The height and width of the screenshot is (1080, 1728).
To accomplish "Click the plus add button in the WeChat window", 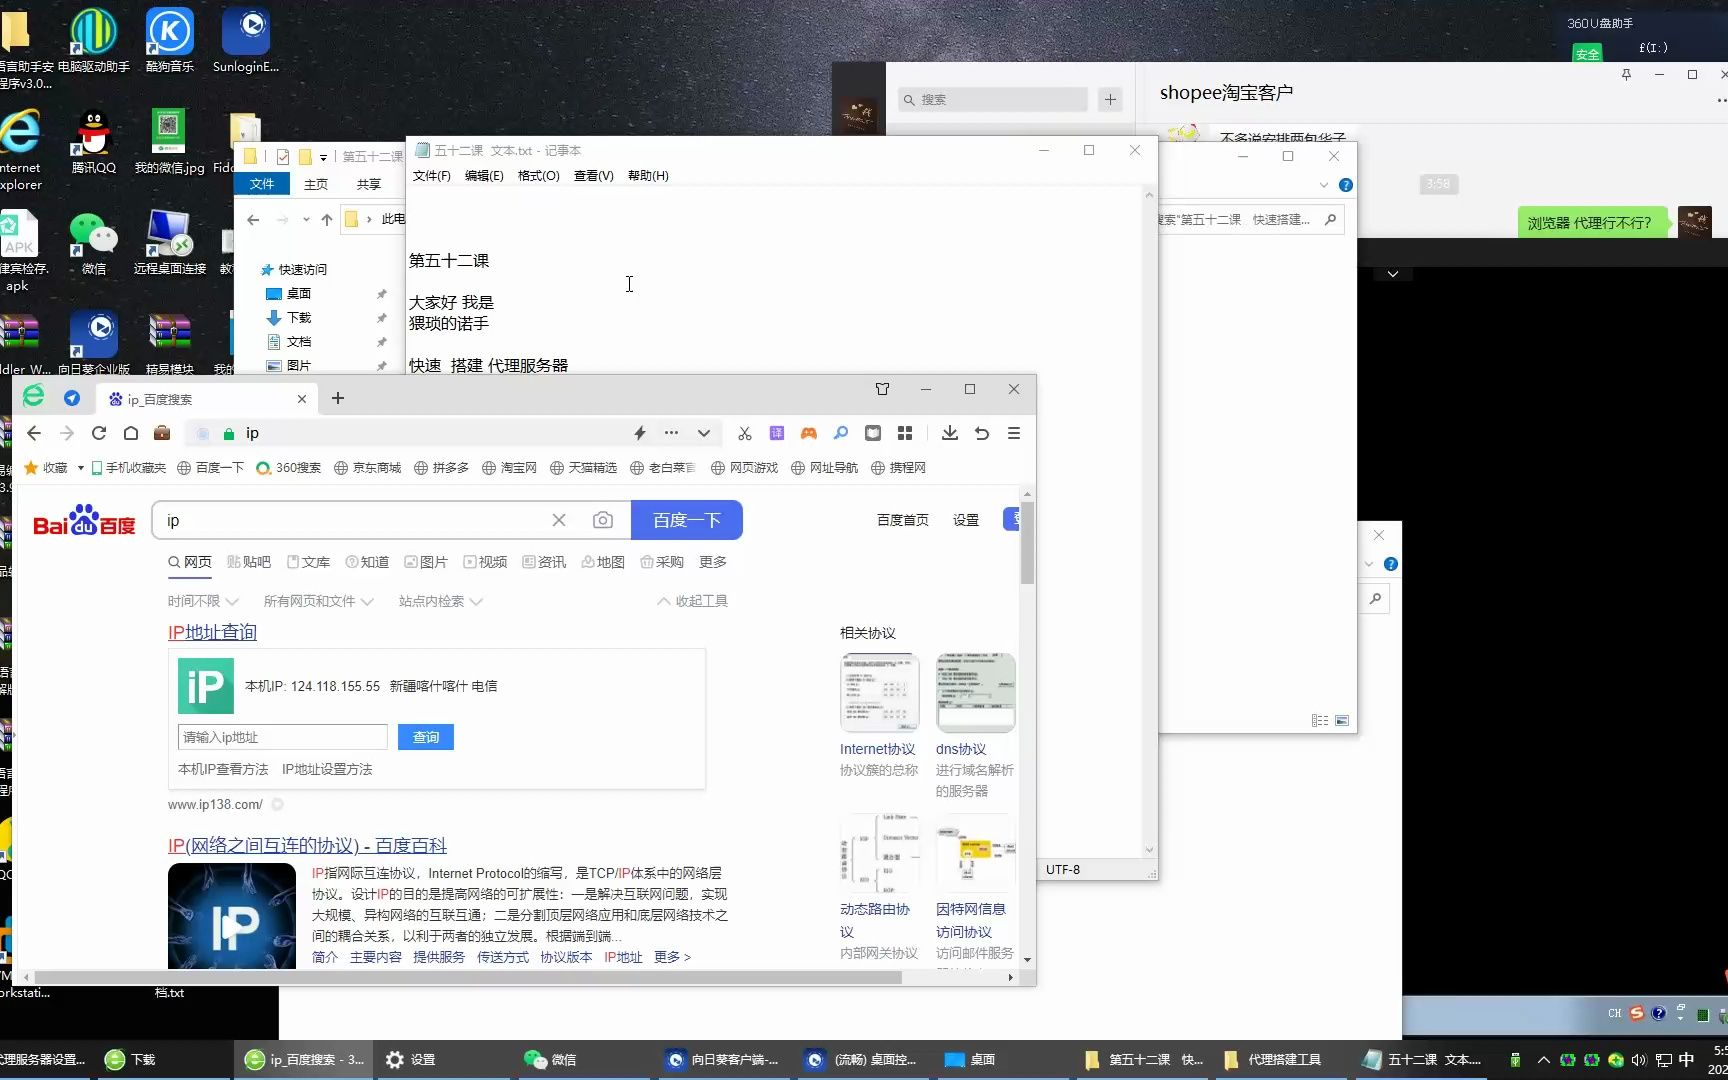I will (x=1110, y=99).
